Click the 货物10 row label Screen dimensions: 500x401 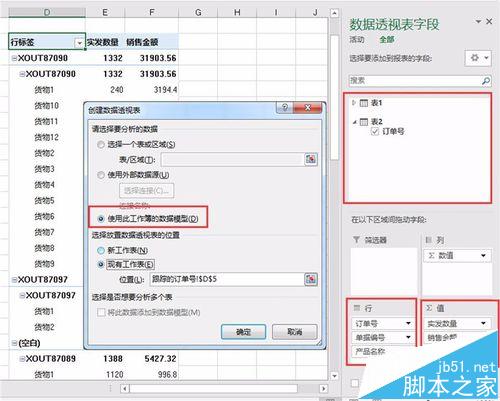click(x=47, y=106)
